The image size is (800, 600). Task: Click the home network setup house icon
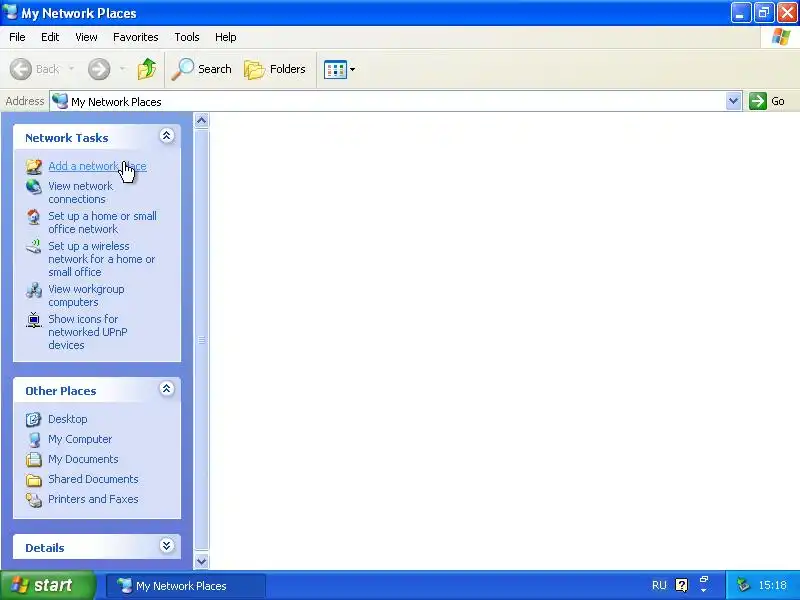click(x=34, y=217)
